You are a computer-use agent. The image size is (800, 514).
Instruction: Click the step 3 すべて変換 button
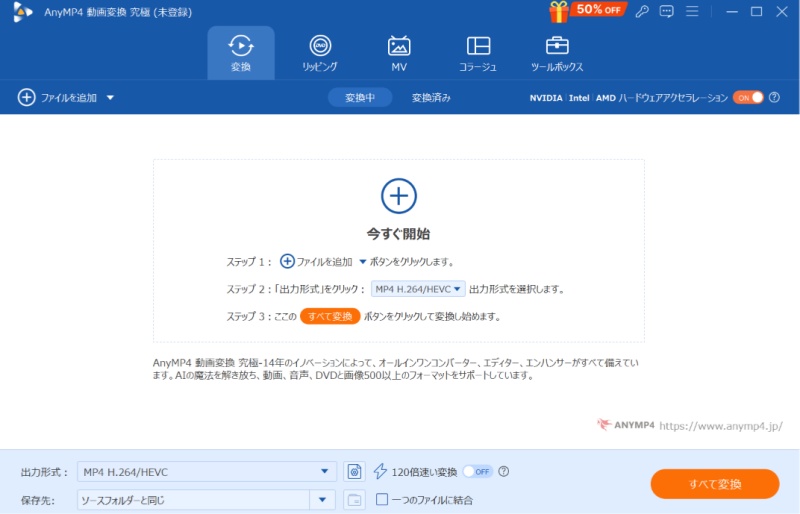point(330,316)
